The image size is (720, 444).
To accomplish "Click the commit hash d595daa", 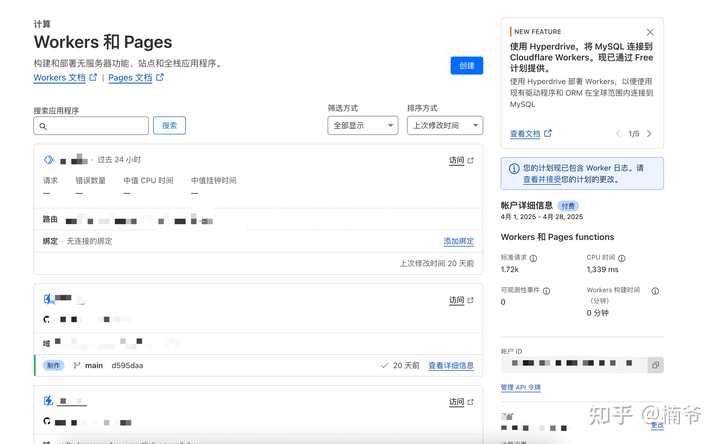I will click(127, 365).
